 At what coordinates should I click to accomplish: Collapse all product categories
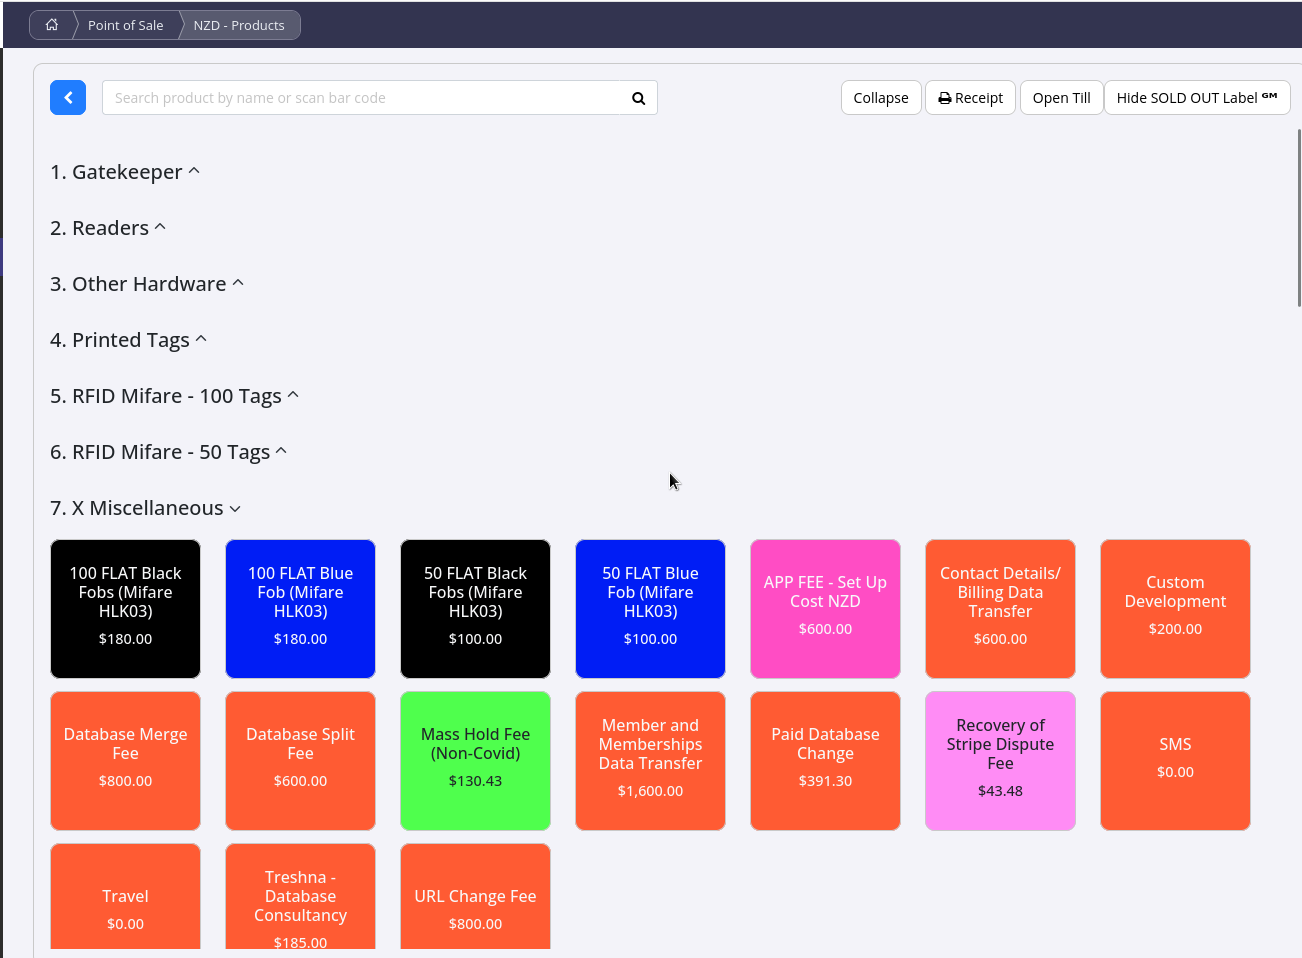coord(880,98)
